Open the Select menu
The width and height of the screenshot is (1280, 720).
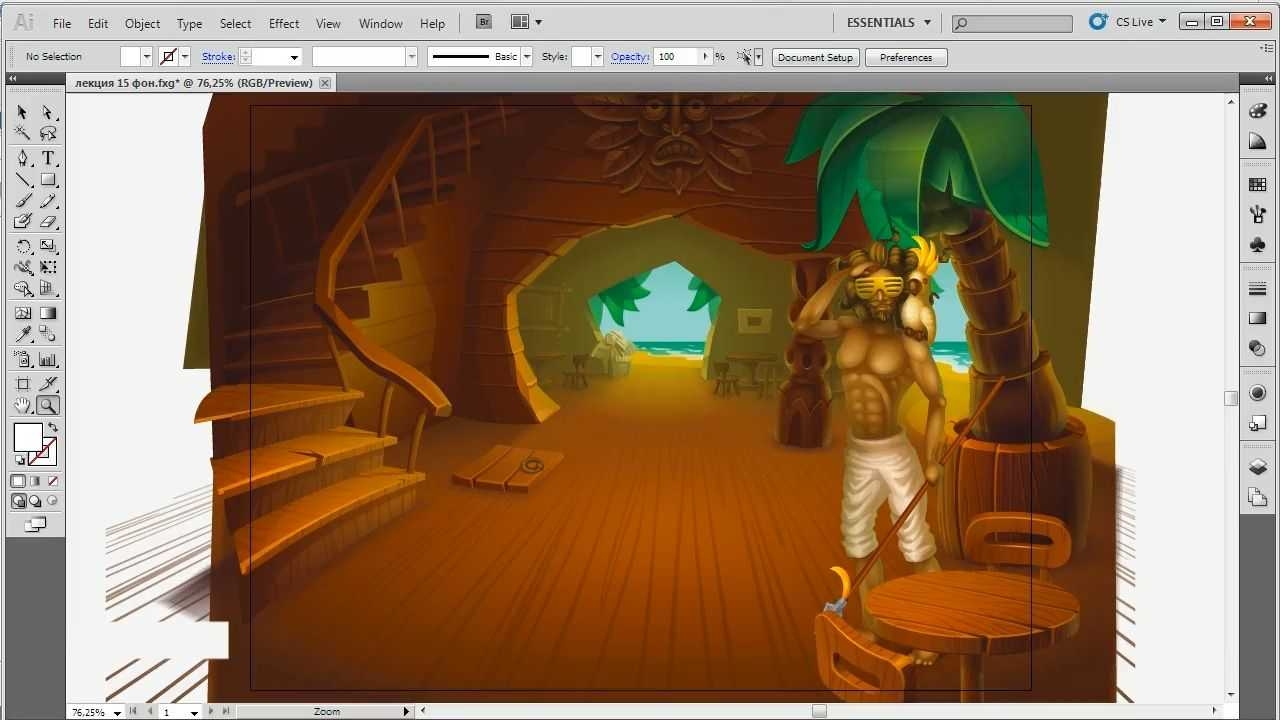[236, 23]
